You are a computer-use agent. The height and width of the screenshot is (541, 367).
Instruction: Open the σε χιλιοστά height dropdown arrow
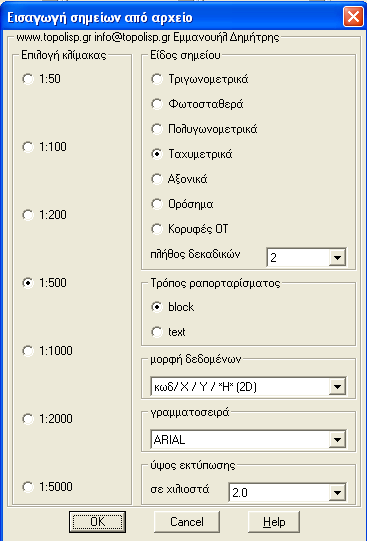pos(337,492)
